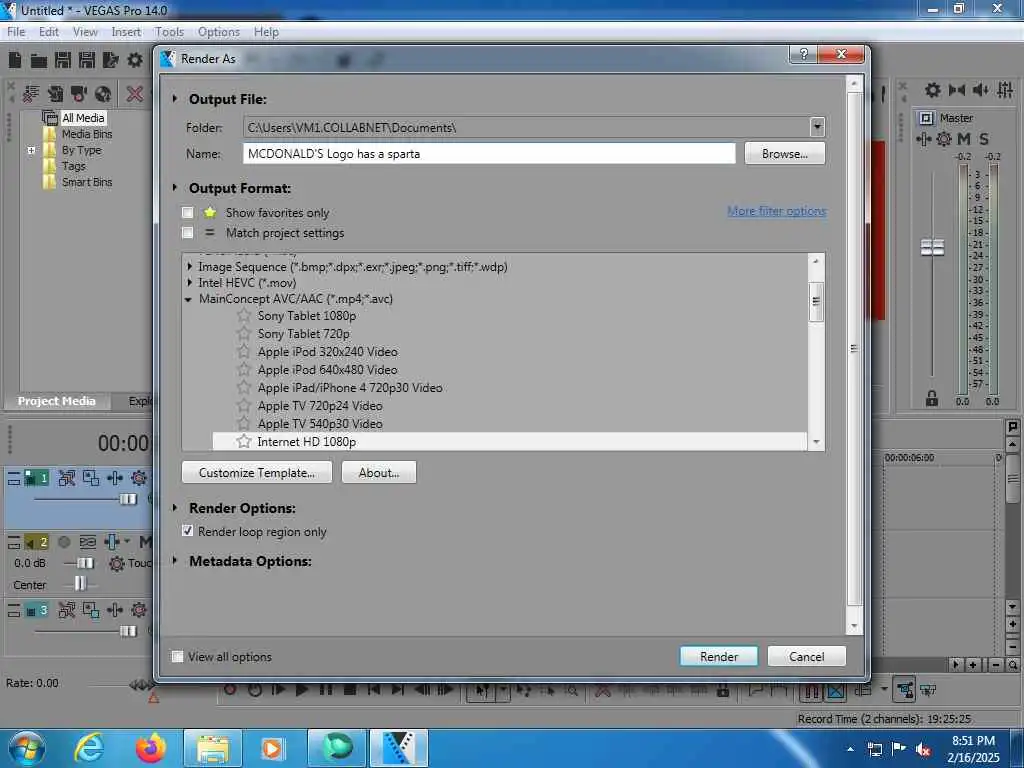
Task: Open the Edit menu
Action: [x=48, y=31]
